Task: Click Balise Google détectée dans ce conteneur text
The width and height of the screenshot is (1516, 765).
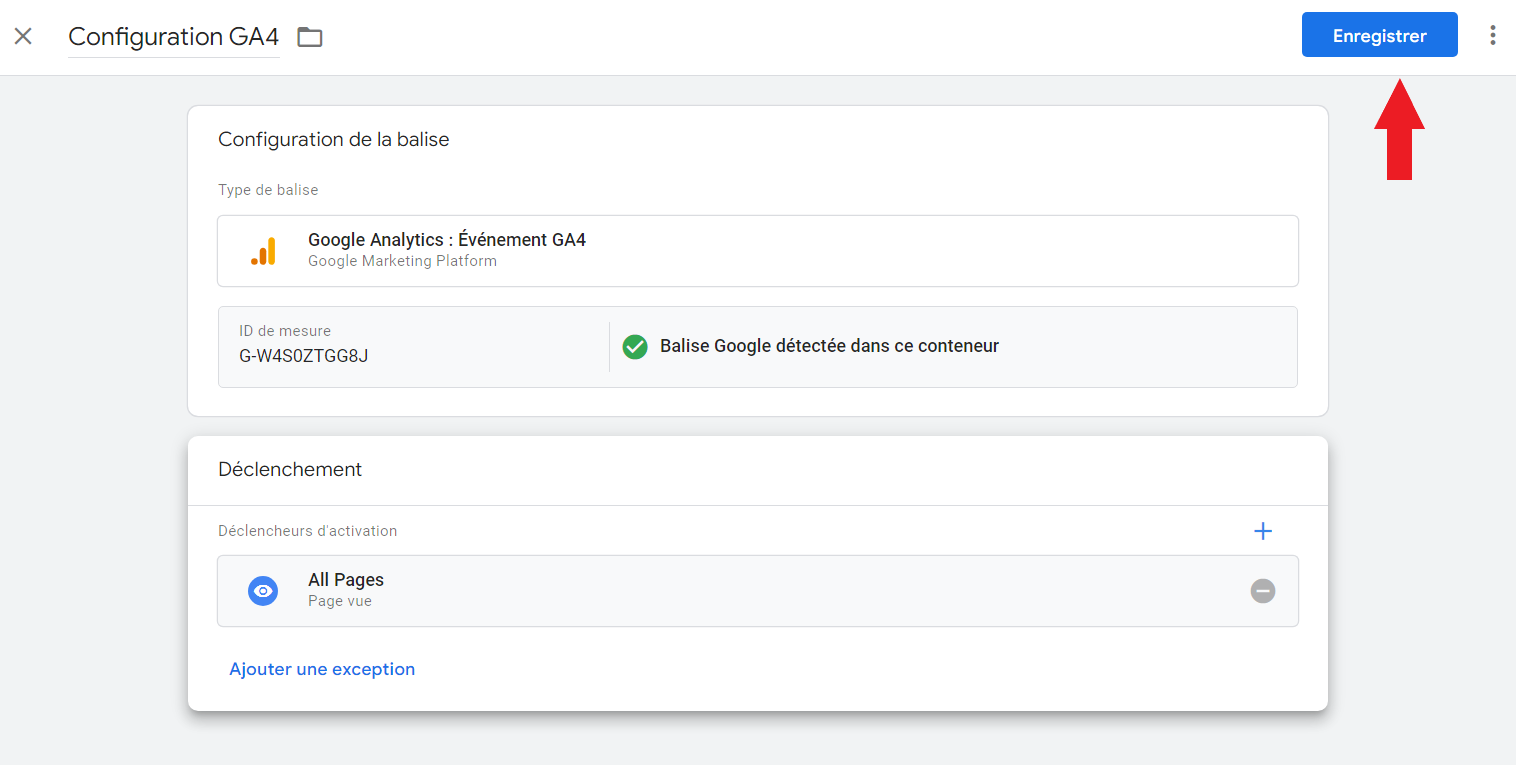Action: pyautogui.click(x=829, y=346)
